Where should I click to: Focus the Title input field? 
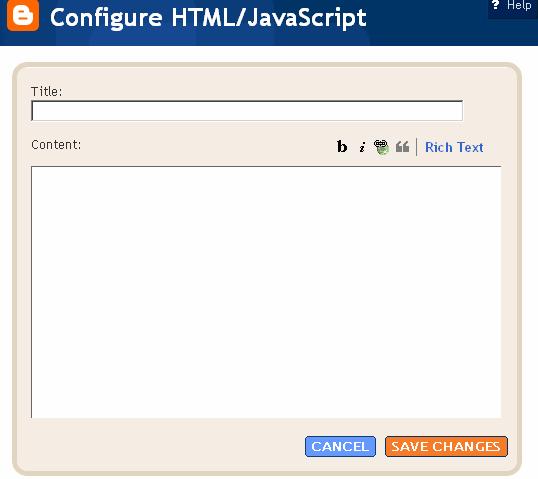[x=247, y=110]
